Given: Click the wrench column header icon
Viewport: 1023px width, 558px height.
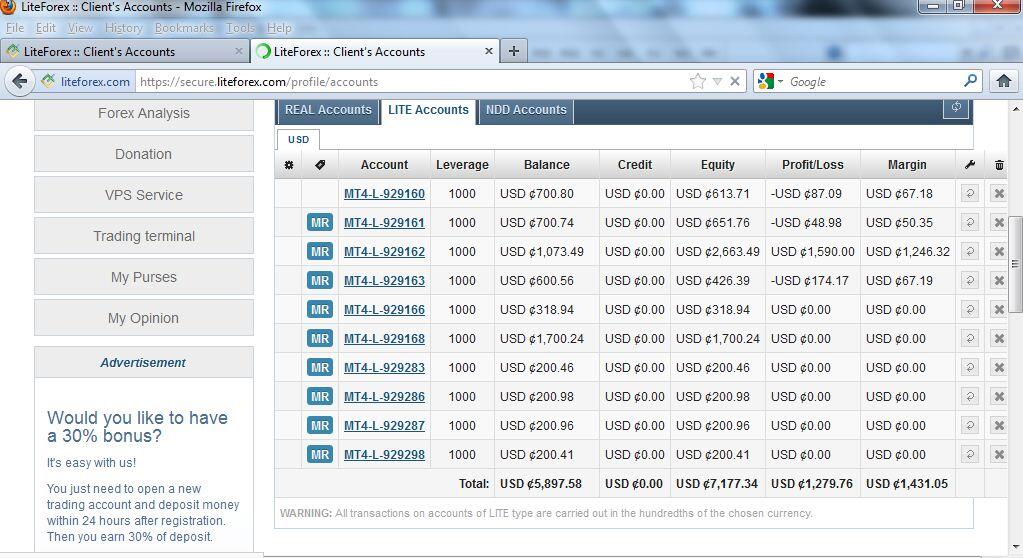Looking at the screenshot, I should (x=970, y=165).
